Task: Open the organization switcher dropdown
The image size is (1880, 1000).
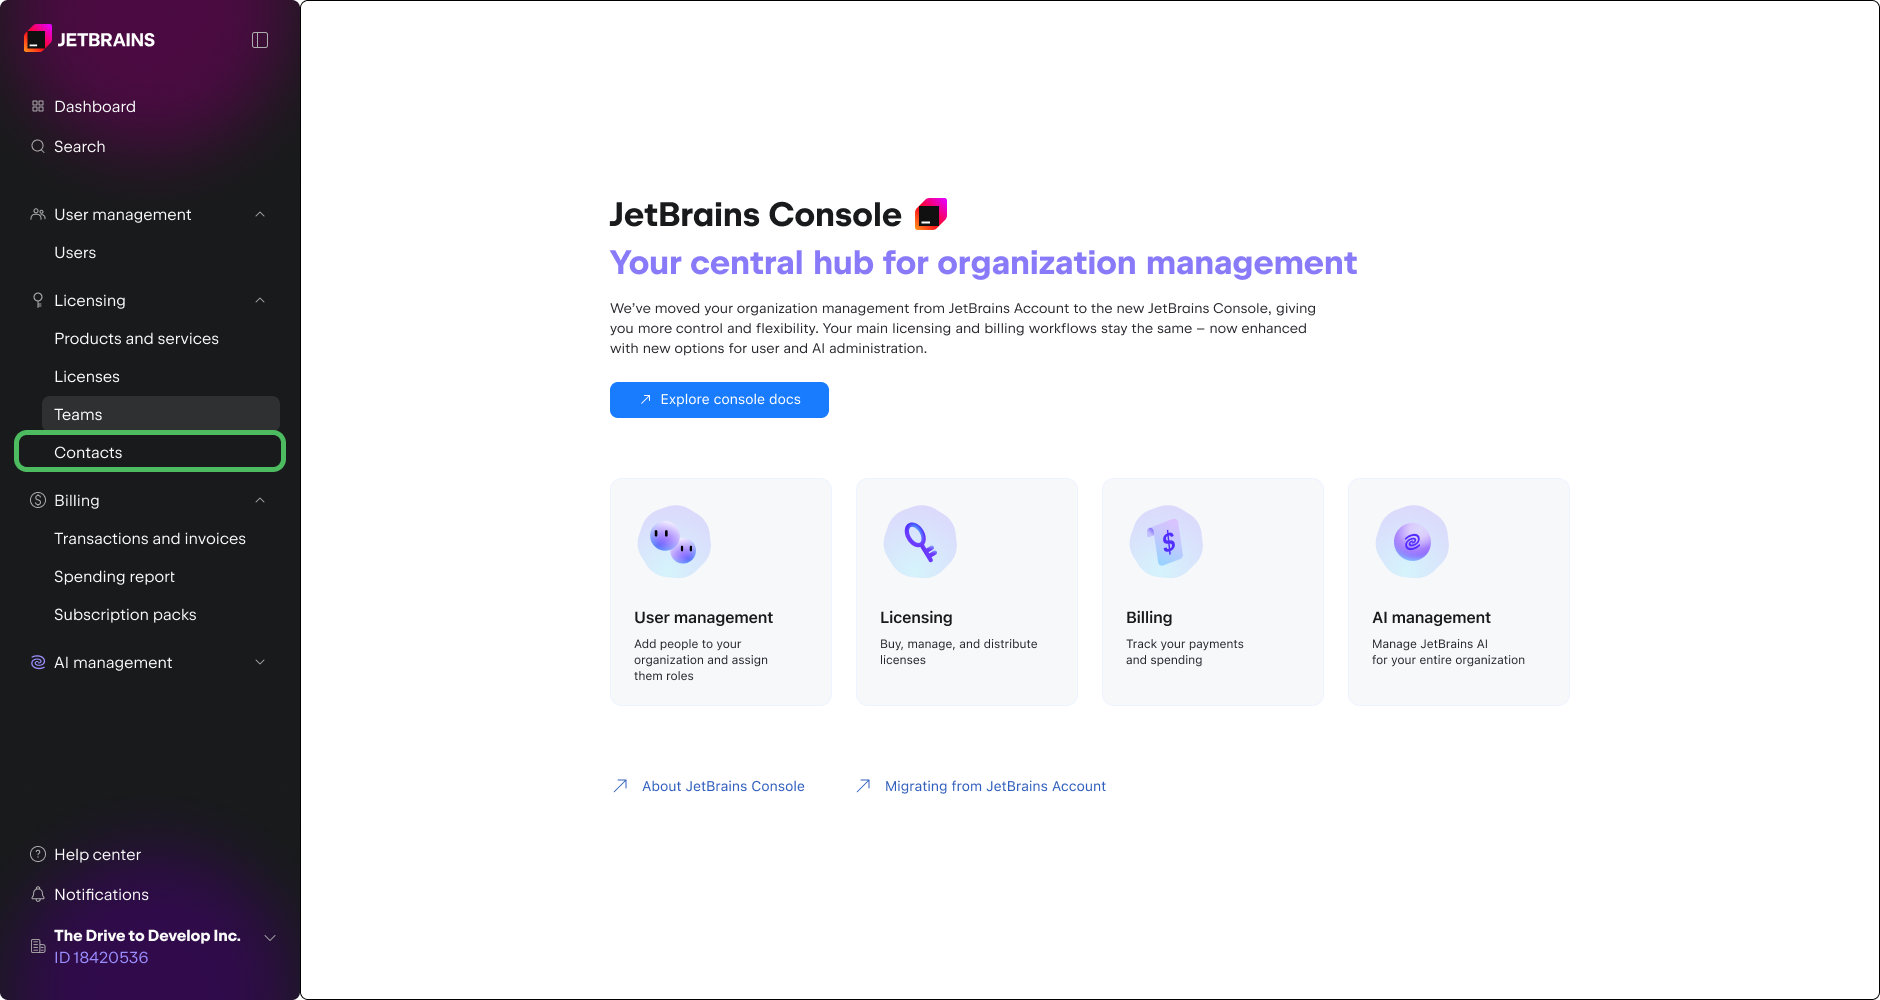Action: pos(269,938)
